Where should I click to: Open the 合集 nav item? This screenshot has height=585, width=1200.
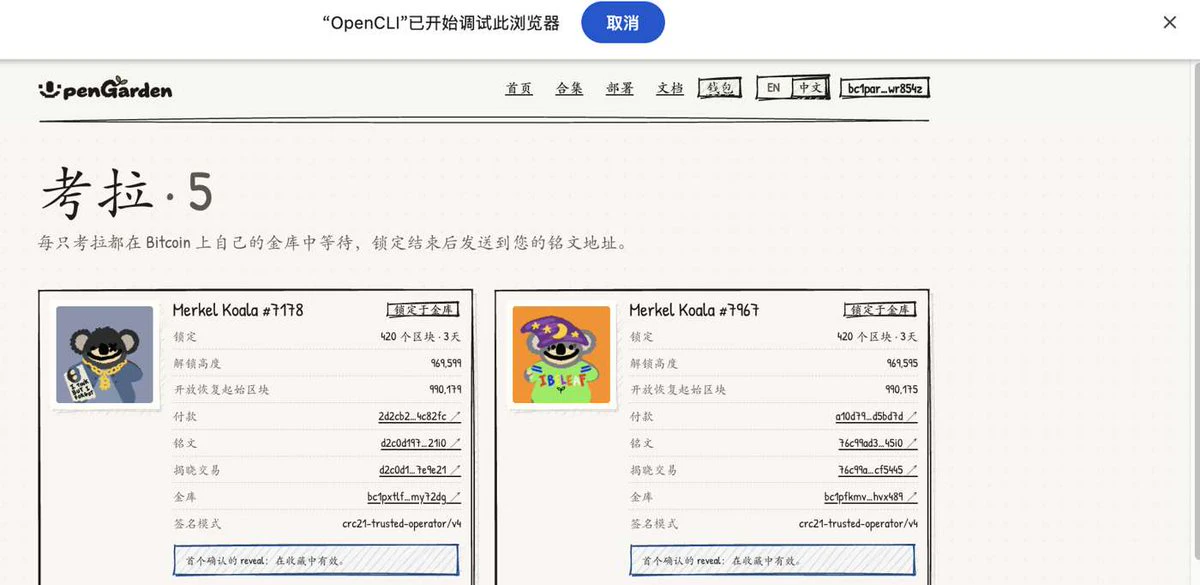[x=569, y=88]
